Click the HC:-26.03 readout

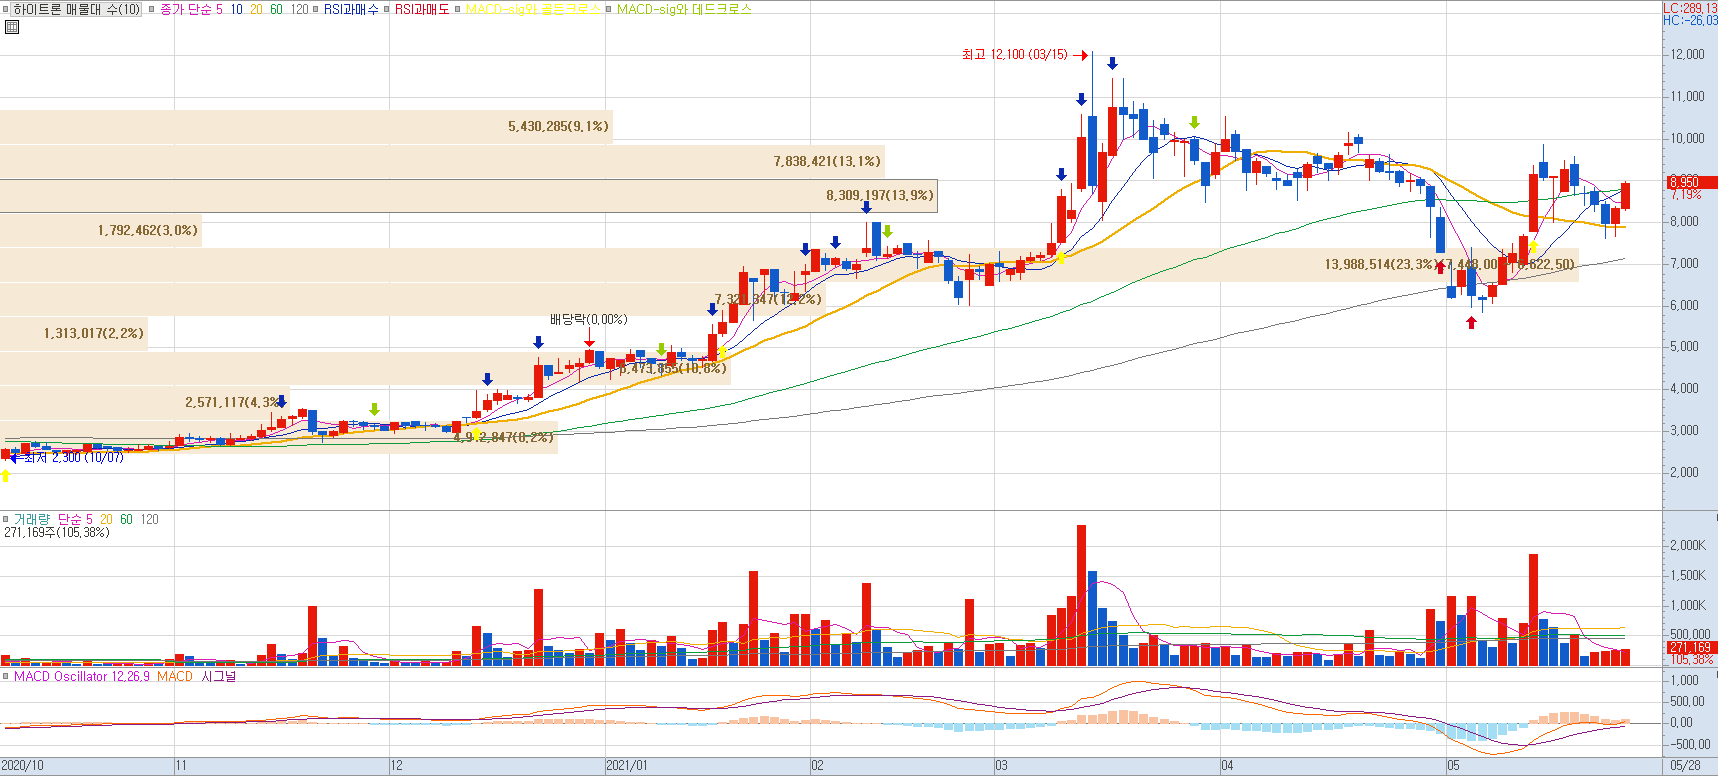coord(1690,20)
